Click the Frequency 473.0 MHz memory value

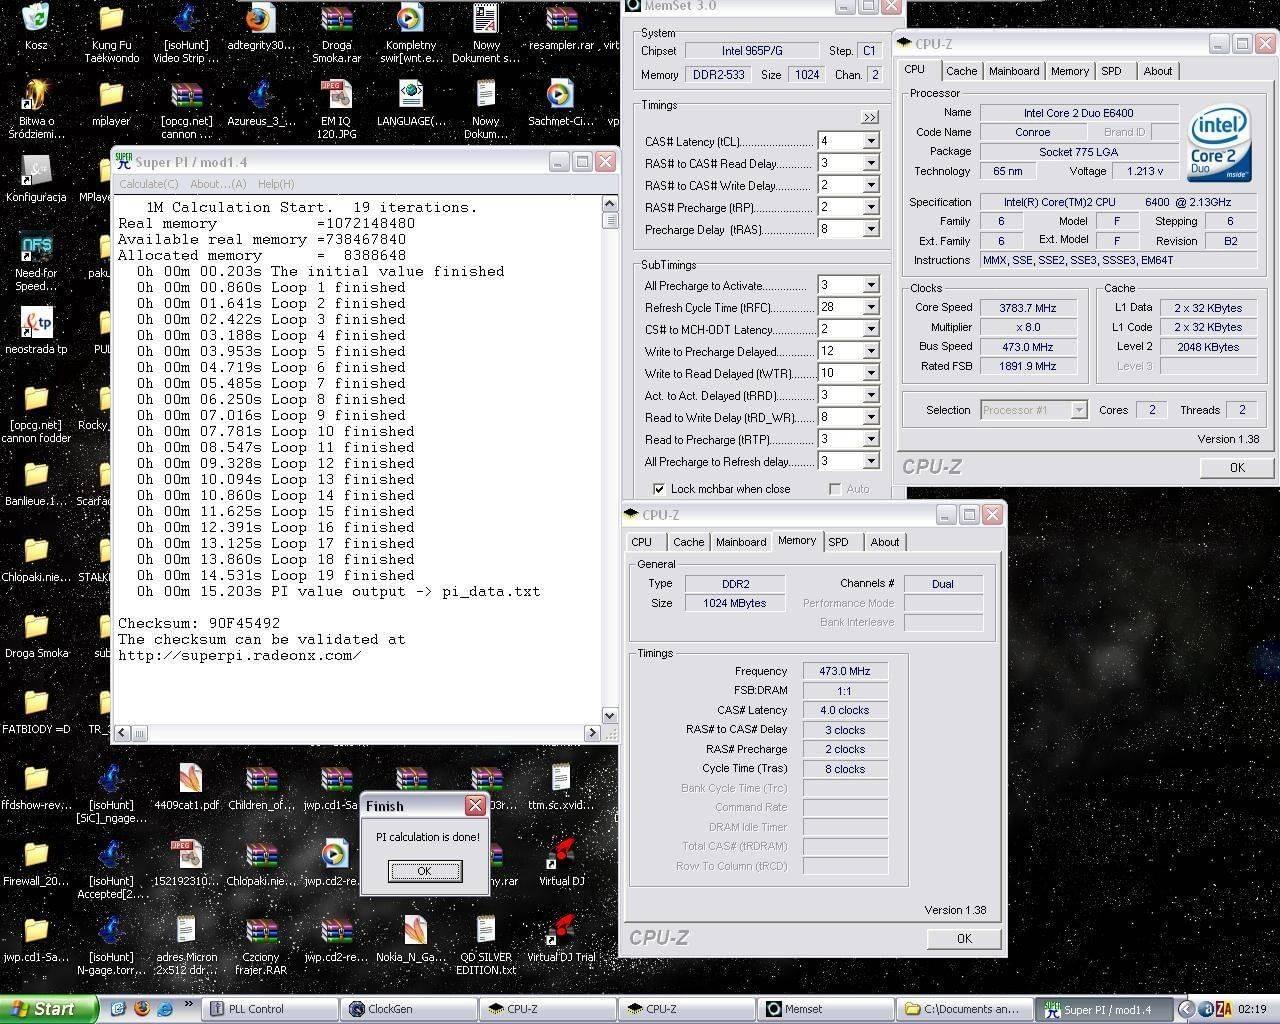coord(845,671)
